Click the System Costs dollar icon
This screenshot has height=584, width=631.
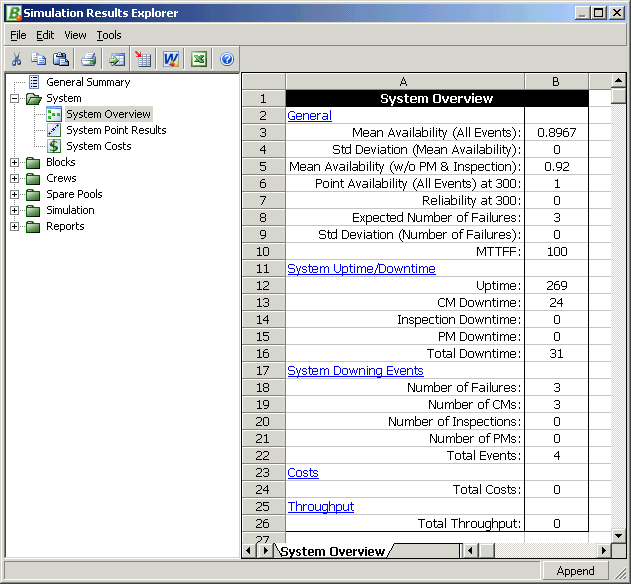pos(54,146)
